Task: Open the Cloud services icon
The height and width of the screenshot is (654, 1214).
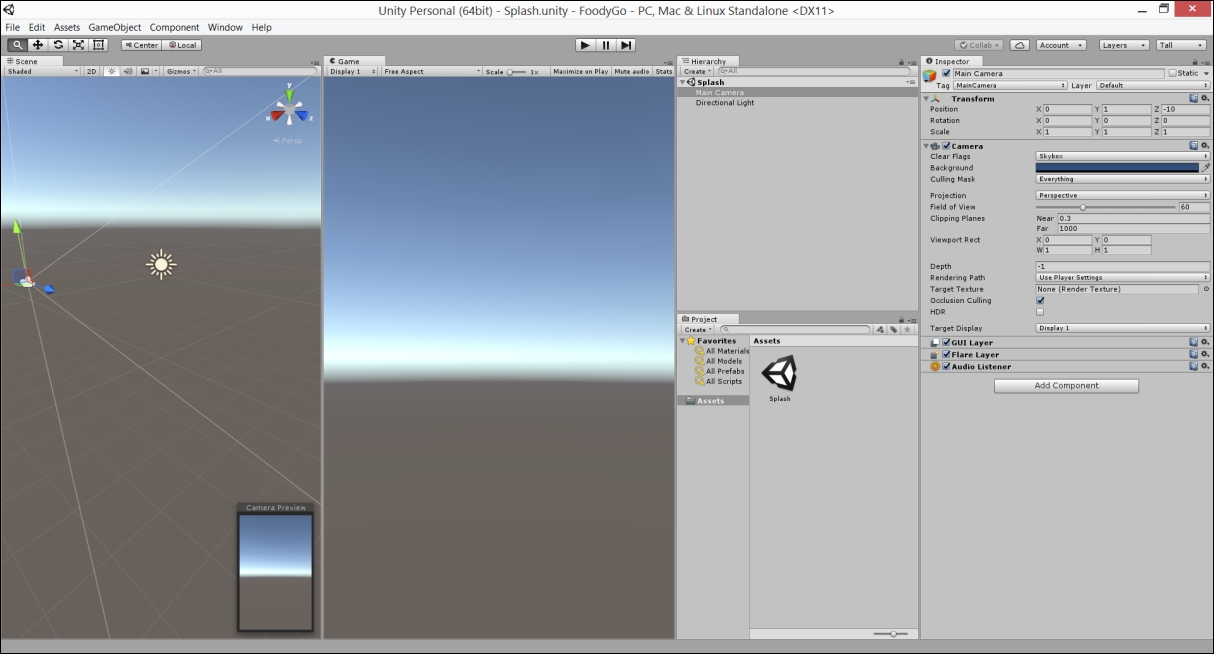Action: (x=1020, y=45)
